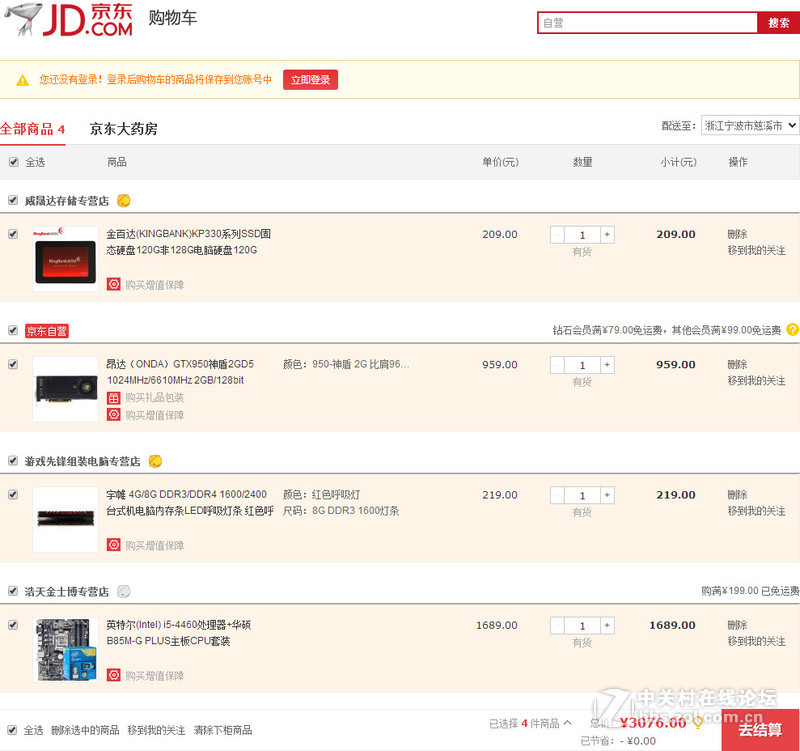This screenshot has height=751, width=800.
Task: Increase quantity of the ONDA GTX950
Action: [x=607, y=365]
